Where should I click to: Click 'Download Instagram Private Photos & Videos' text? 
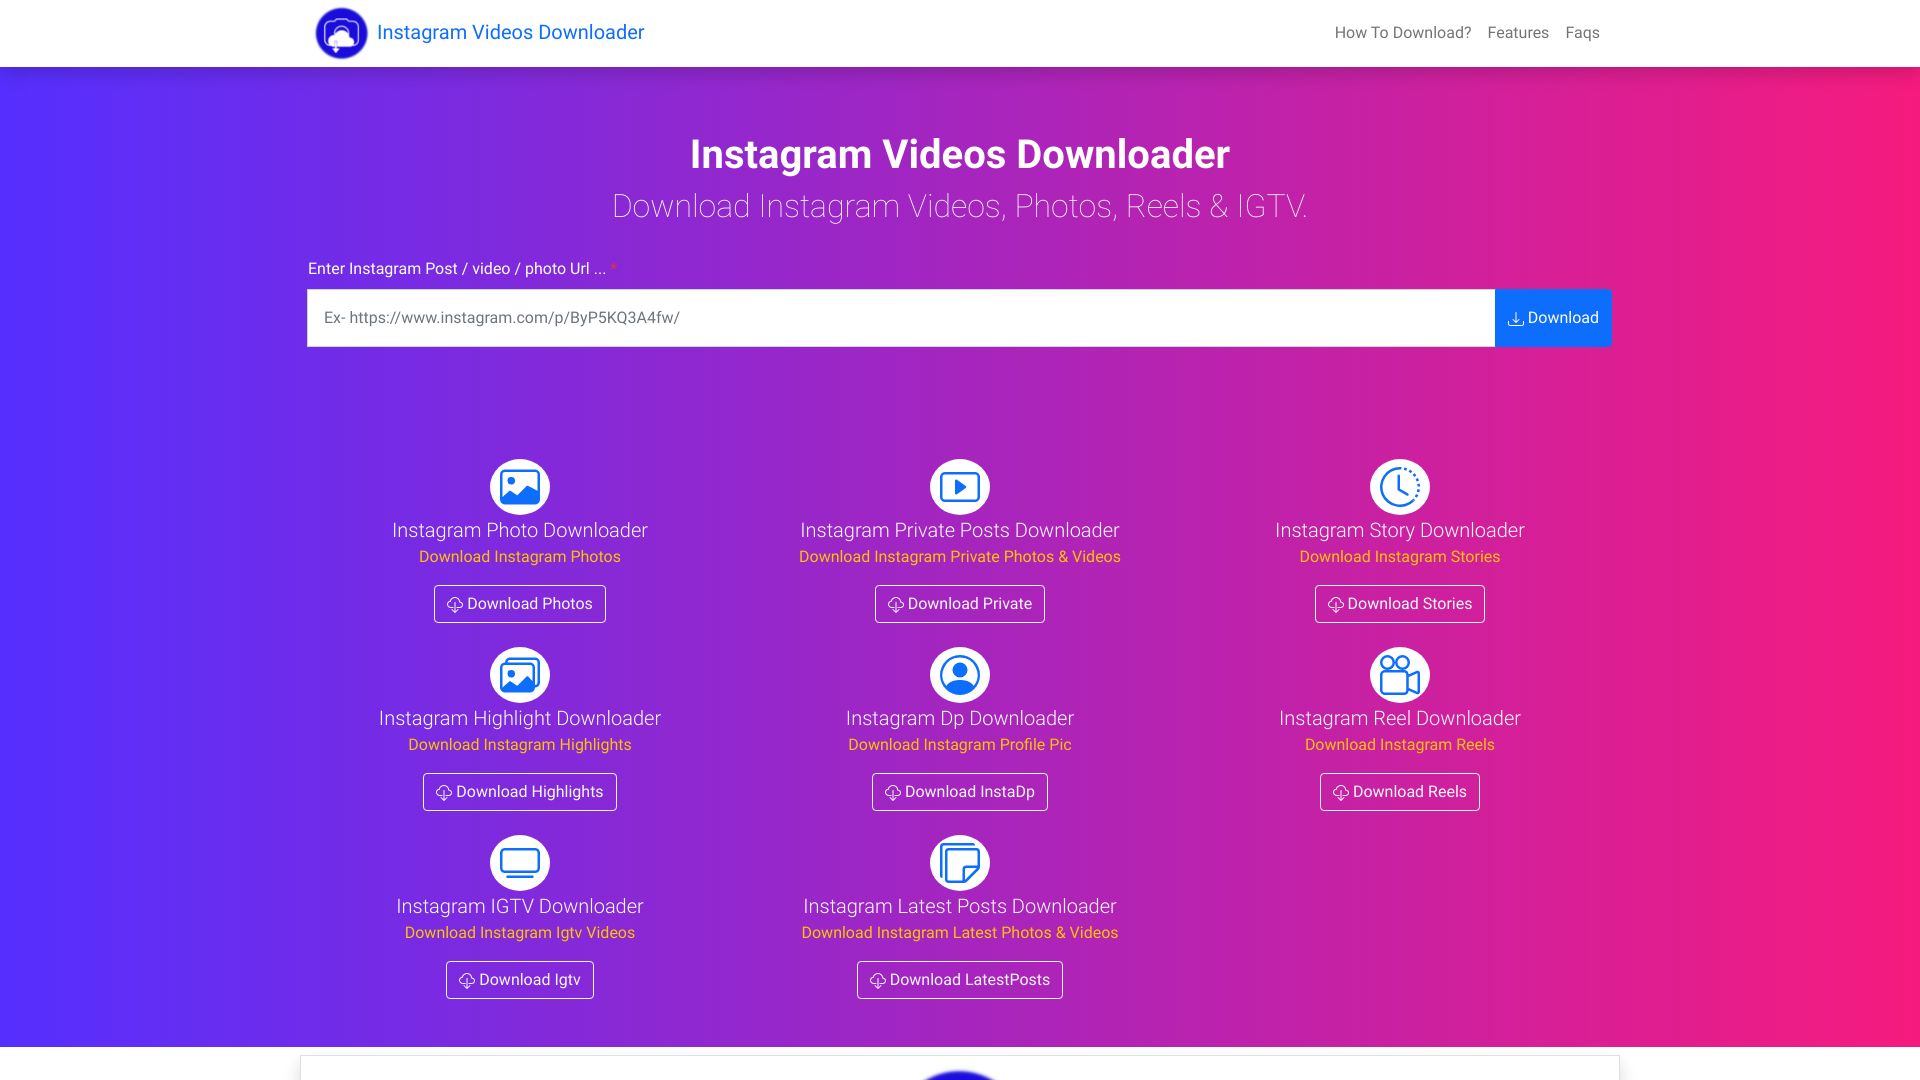(x=960, y=557)
